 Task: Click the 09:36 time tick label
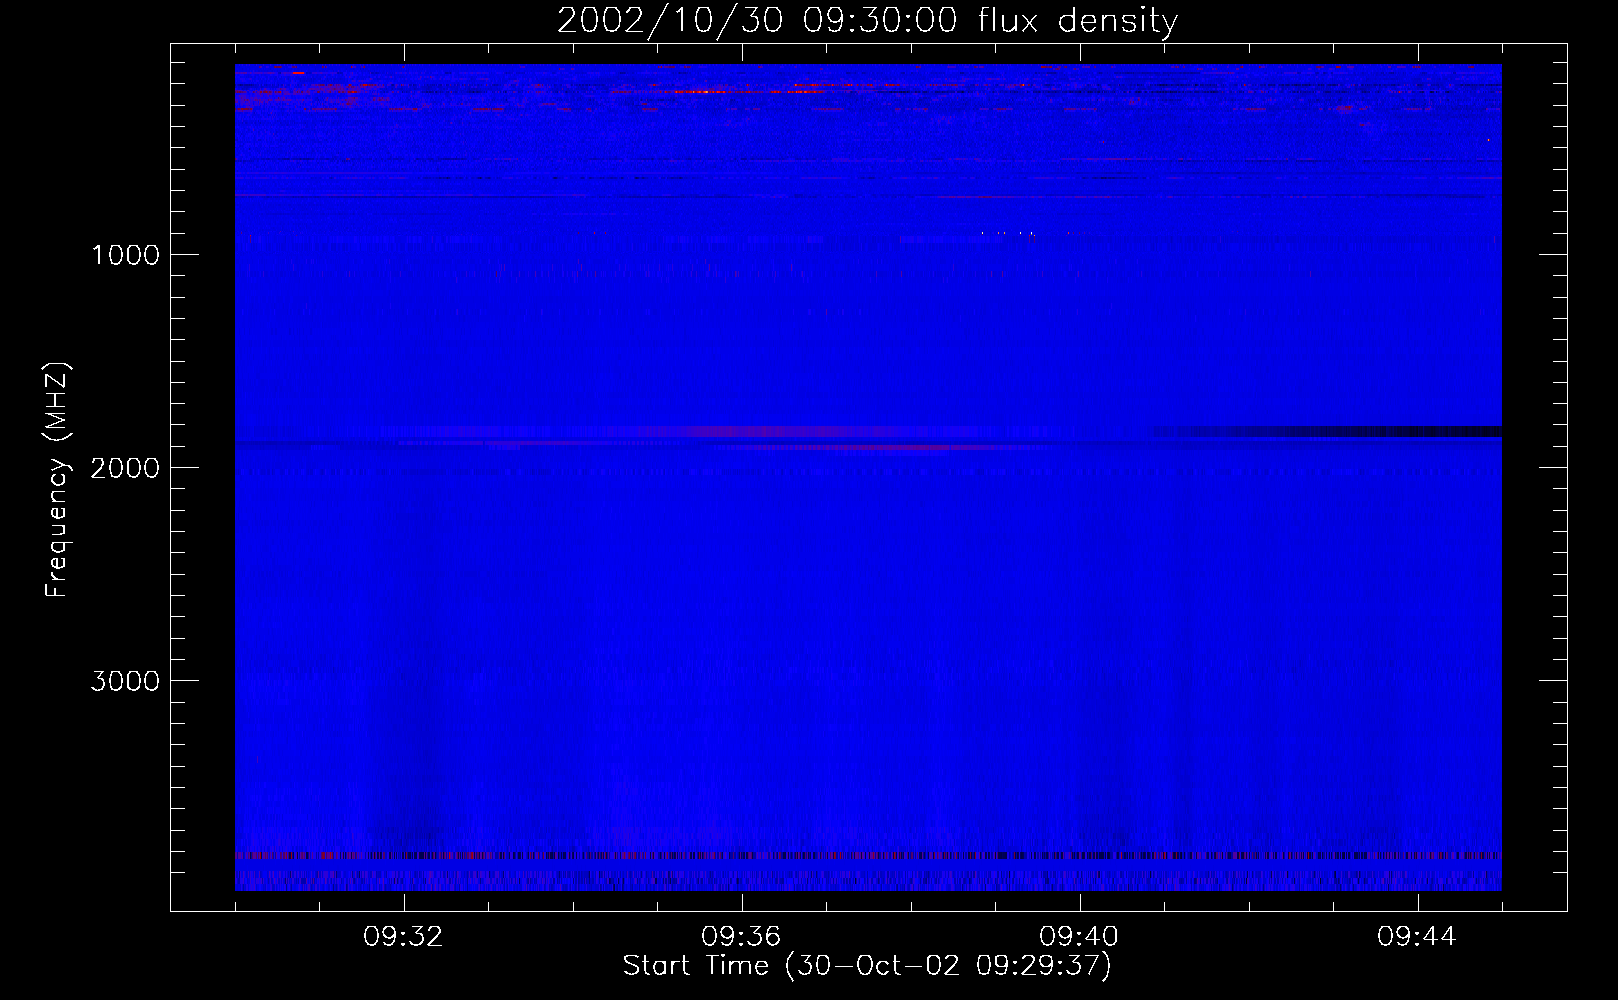tap(741, 937)
